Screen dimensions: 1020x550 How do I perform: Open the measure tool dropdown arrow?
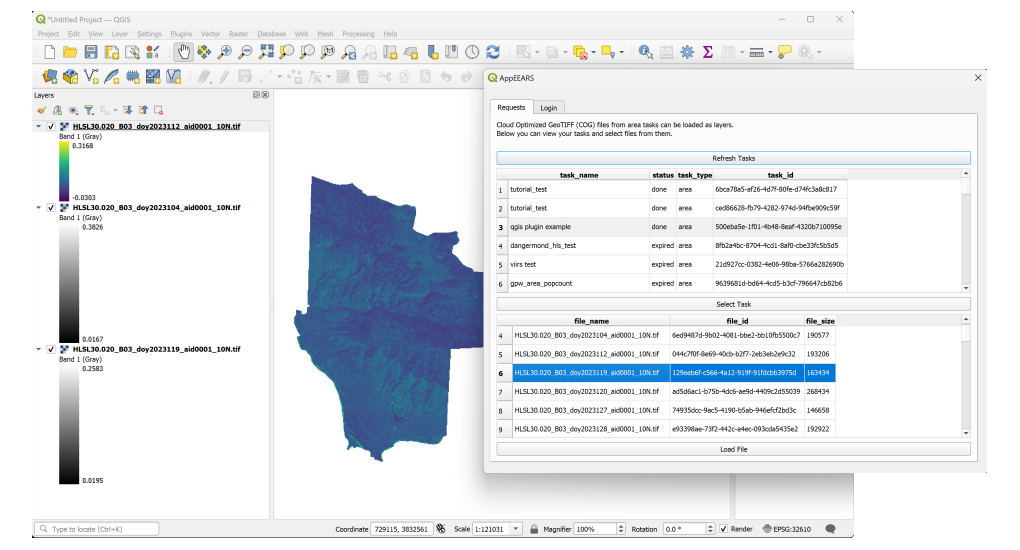pyautogui.click(x=770, y=52)
